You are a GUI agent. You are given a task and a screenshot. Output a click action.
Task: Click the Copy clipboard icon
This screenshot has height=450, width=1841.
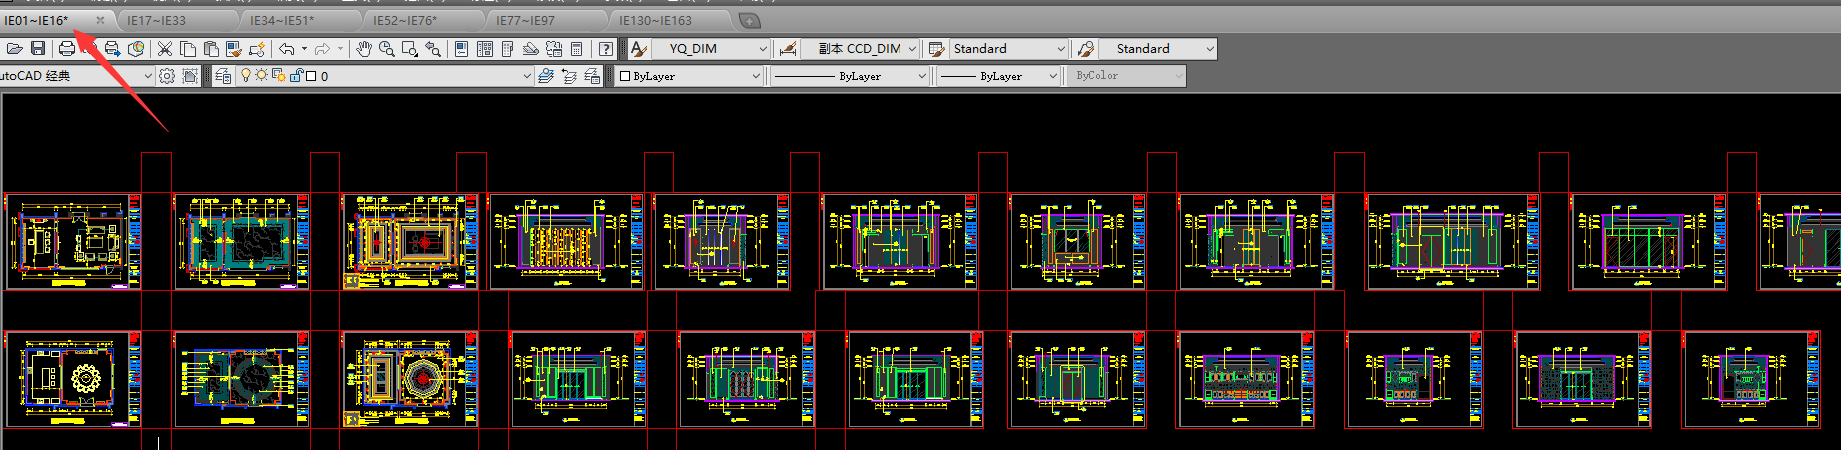point(188,48)
